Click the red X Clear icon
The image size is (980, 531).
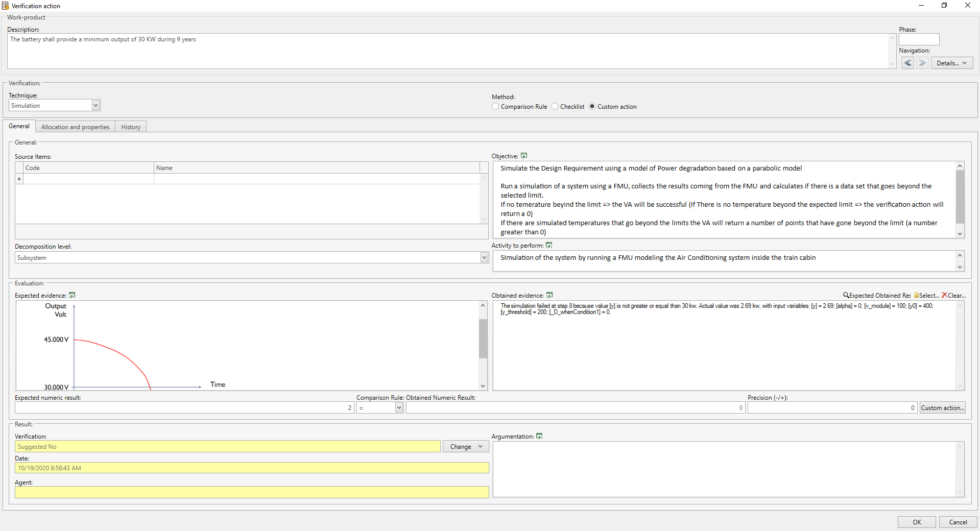(944, 296)
